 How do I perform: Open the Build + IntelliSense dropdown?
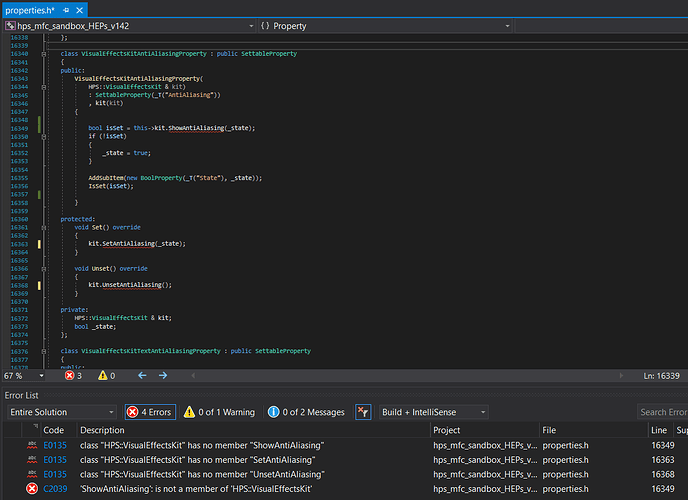pyautogui.click(x=434, y=412)
